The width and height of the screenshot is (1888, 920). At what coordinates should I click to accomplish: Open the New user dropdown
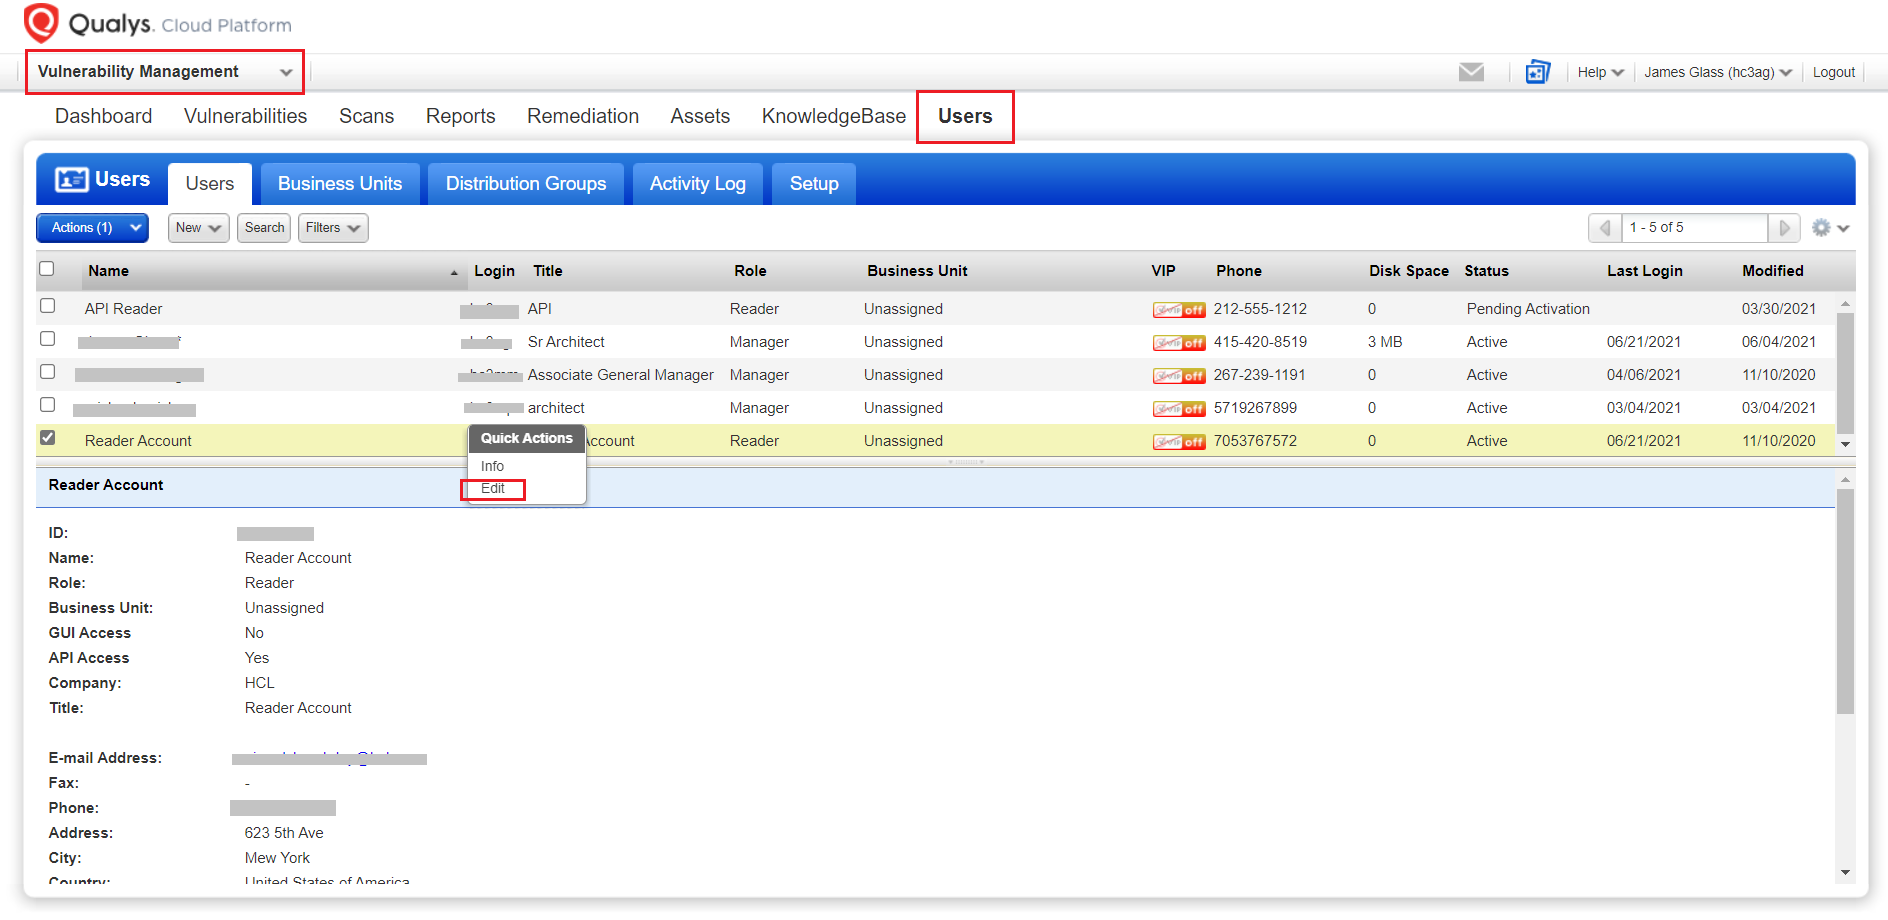(198, 228)
